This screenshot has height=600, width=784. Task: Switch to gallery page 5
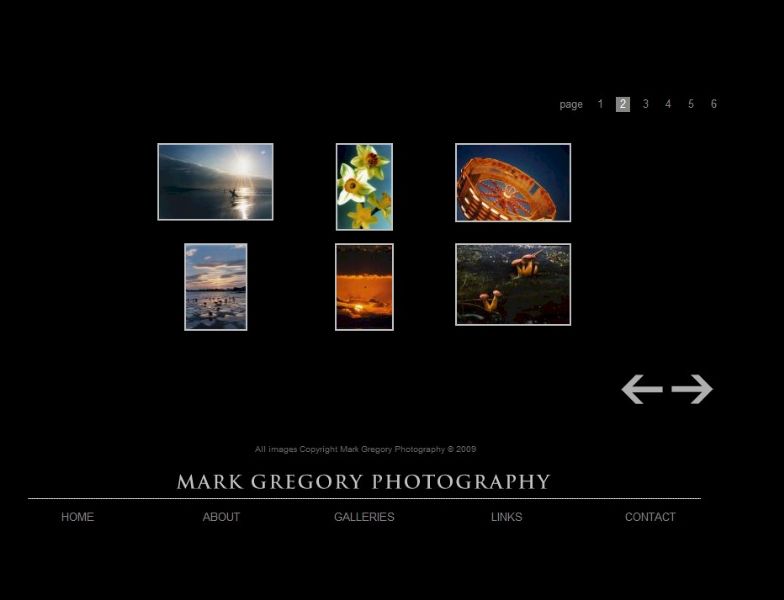pyautogui.click(x=691, y=104)
